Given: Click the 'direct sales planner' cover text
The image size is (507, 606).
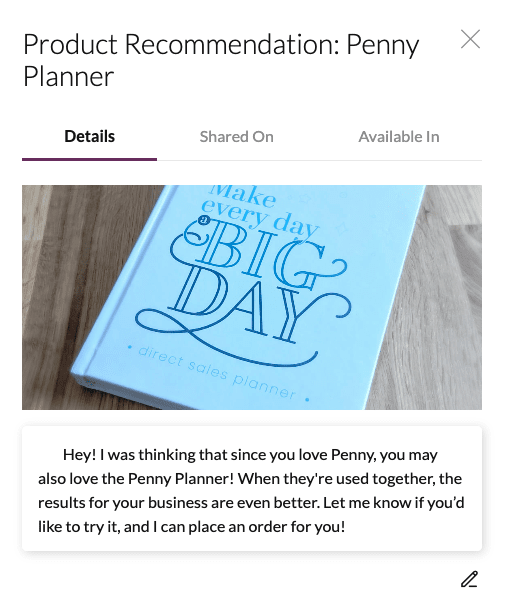Looking at the screenshot, I should coord(218,373).
